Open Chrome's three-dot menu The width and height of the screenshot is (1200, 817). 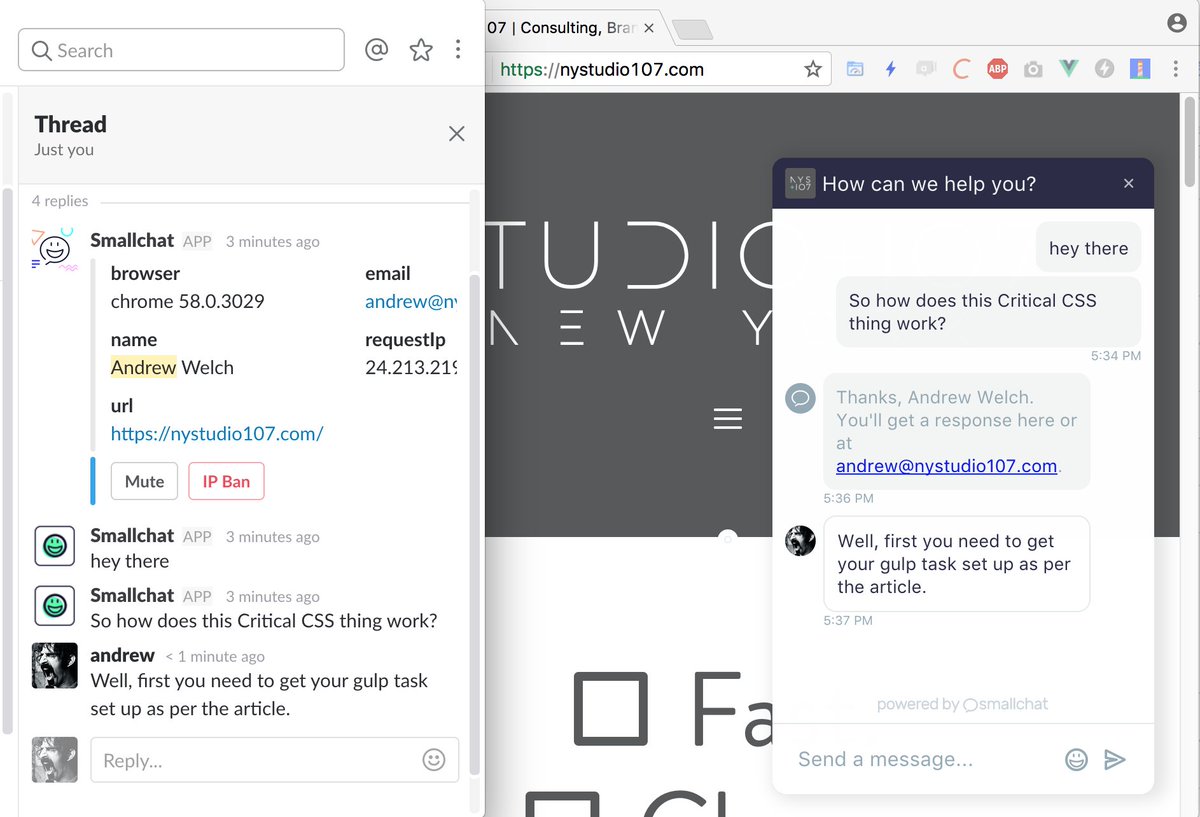(x=1174, y=69)
